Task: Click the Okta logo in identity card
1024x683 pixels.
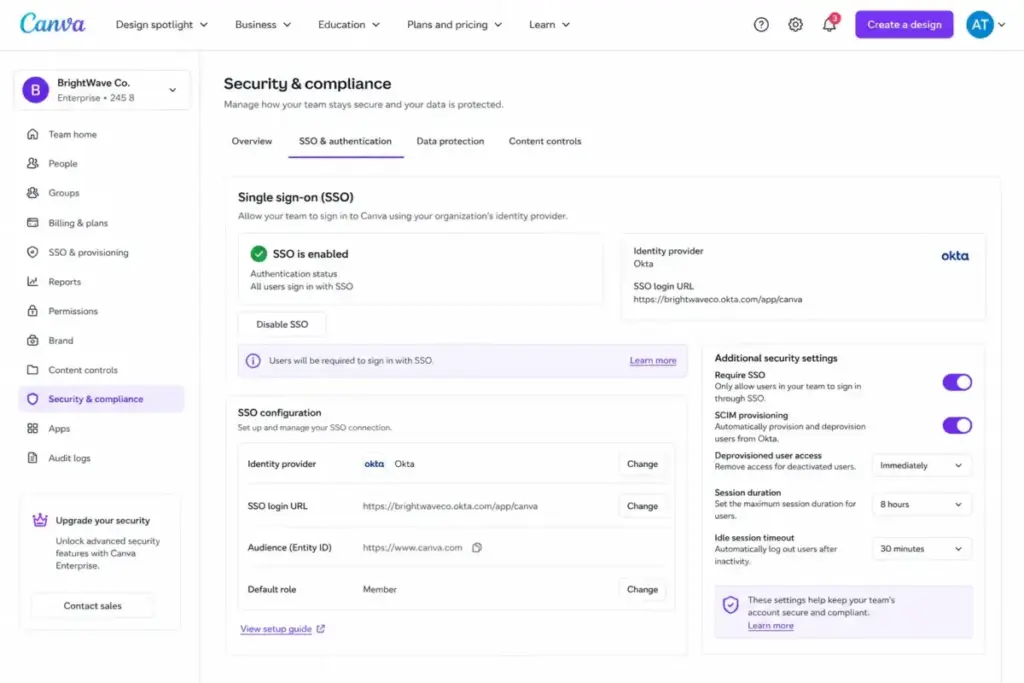Action: (955, 256)
